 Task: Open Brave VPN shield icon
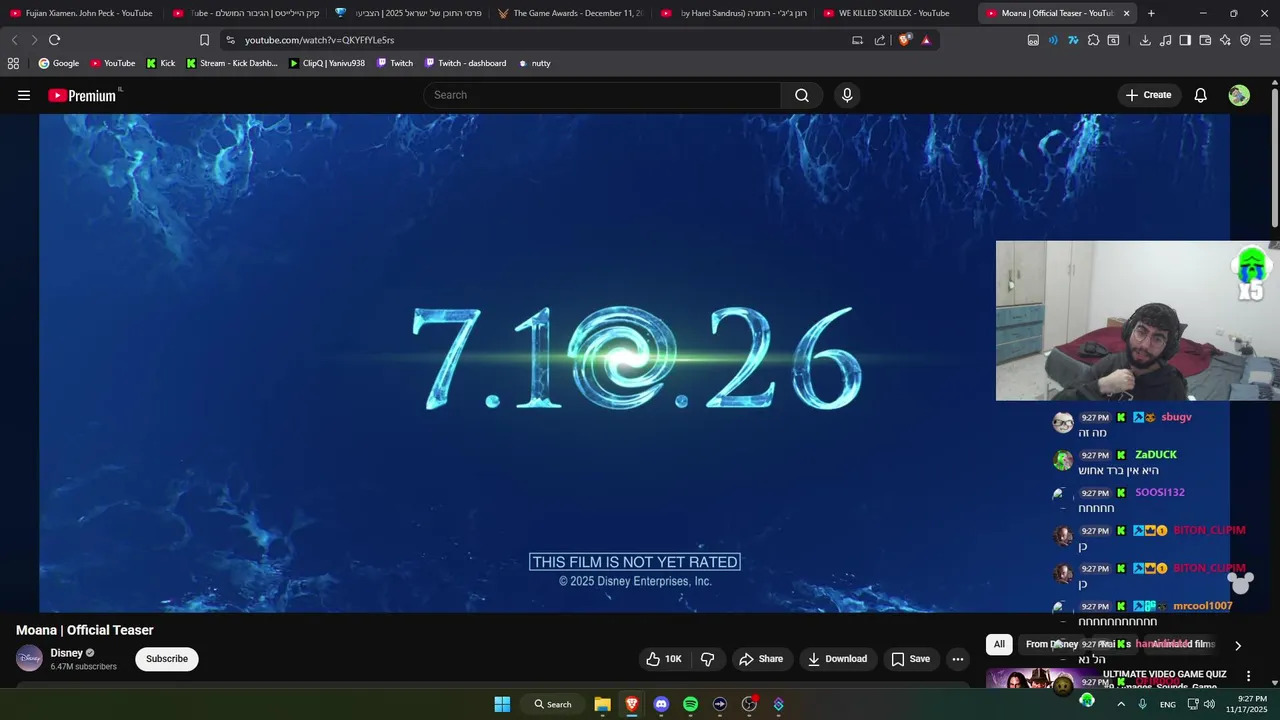pos(1245,40)
